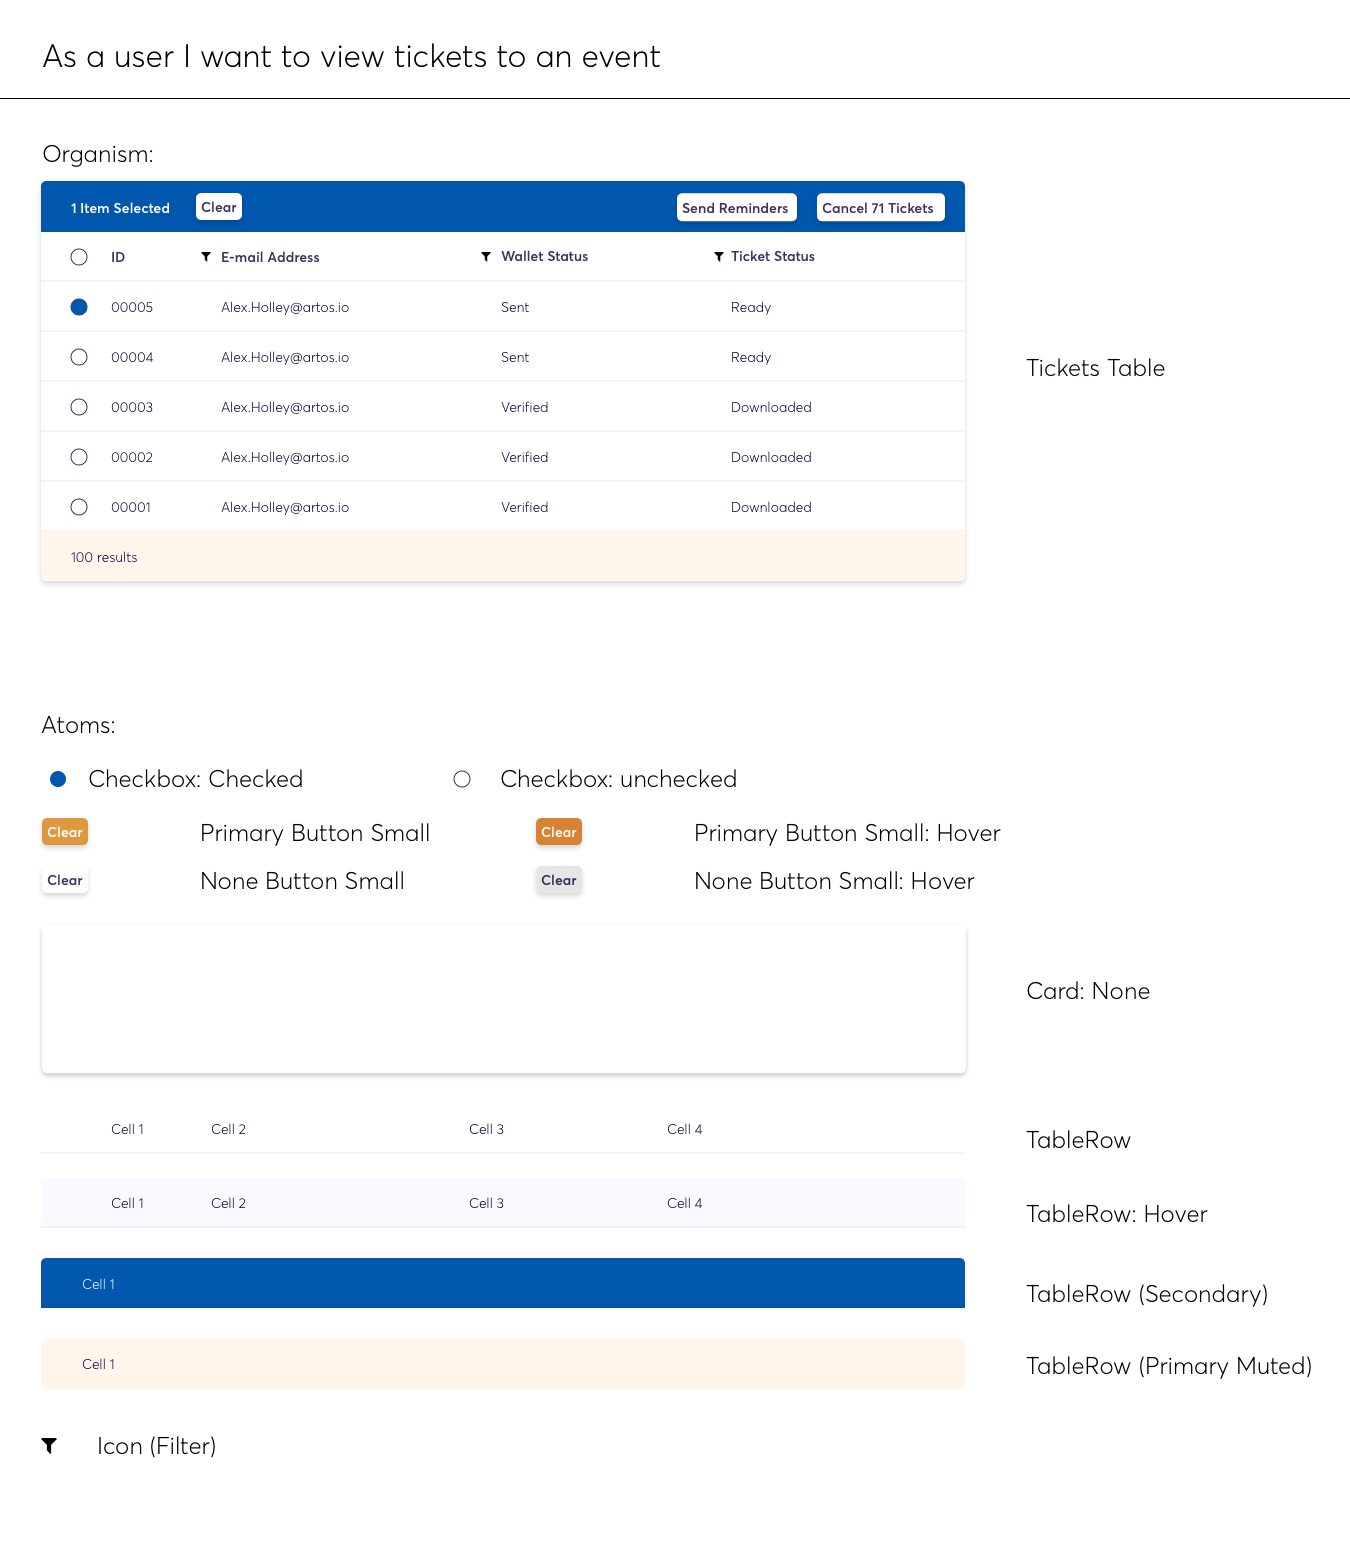1350x1550 pixels.
Task: Click e-mail address in row 00005
Action: click(285, 307)
